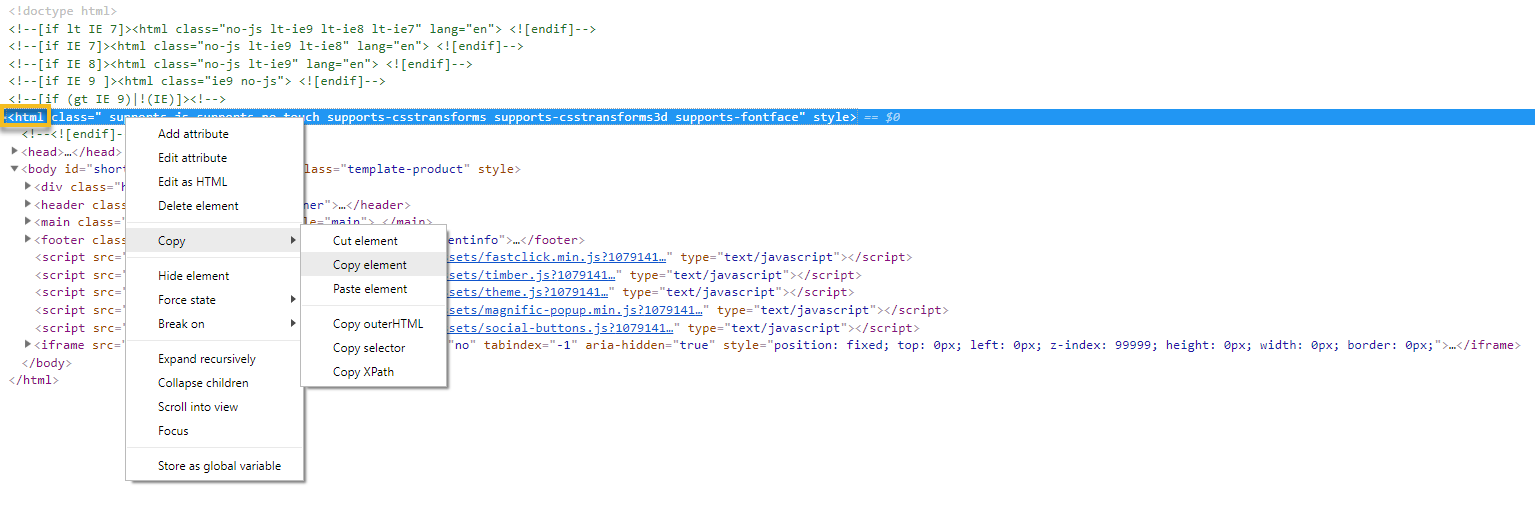
Task: Expand the main element node
Action: (x=28, y=222)
